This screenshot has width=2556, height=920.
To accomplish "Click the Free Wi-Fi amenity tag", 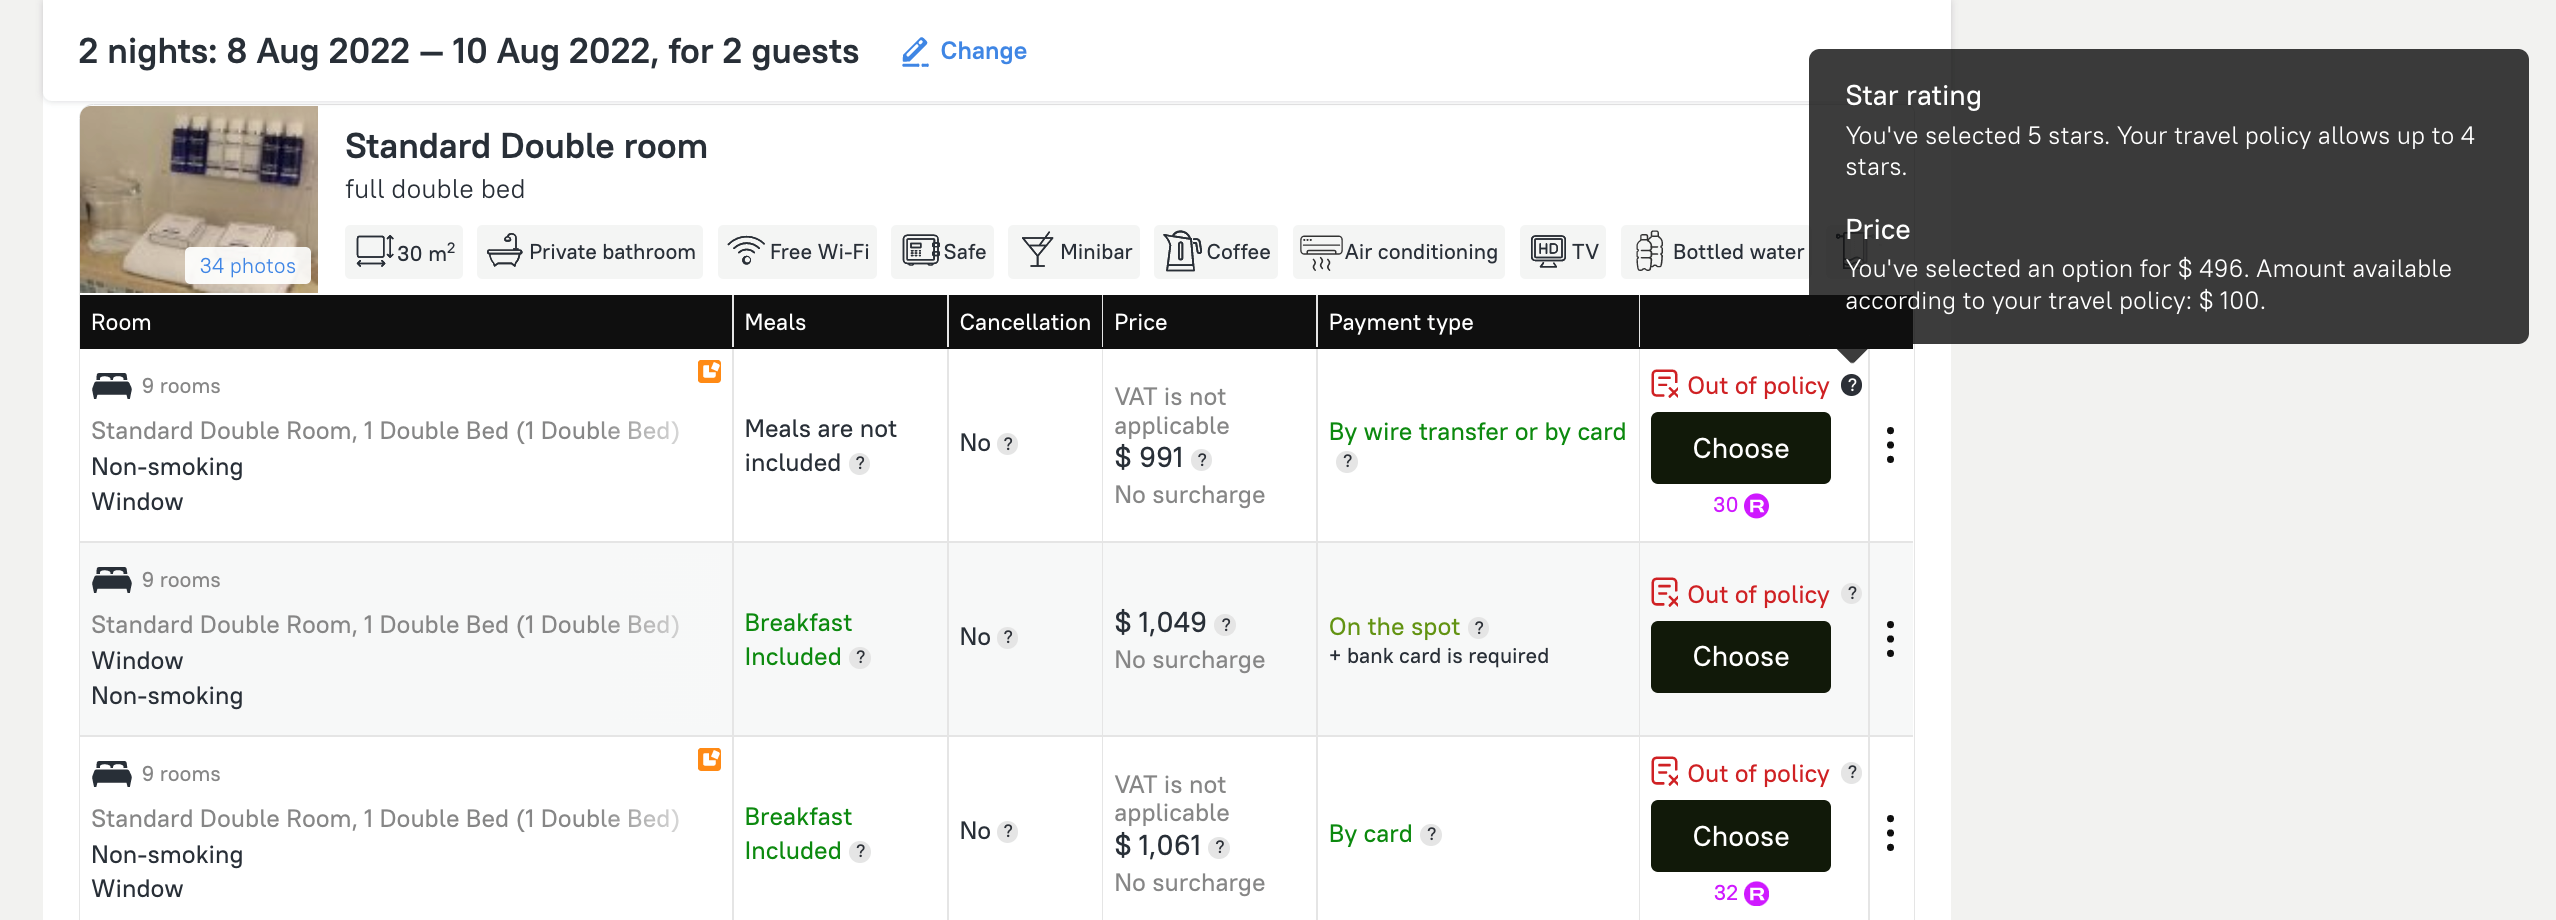I will pos(798,252).
